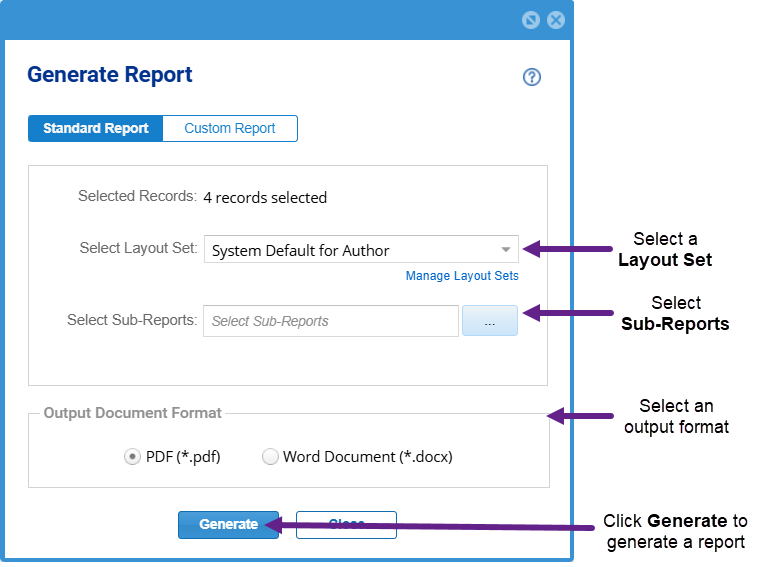Switch to the Standard Report tab
Viewport: 767px width, 567px height.
(x=96, y=128)
